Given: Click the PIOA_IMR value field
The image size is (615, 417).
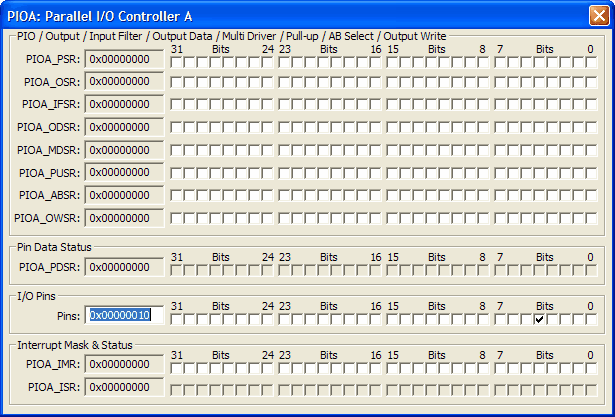Looking at the screenshot, I should (x=124, y=364).
